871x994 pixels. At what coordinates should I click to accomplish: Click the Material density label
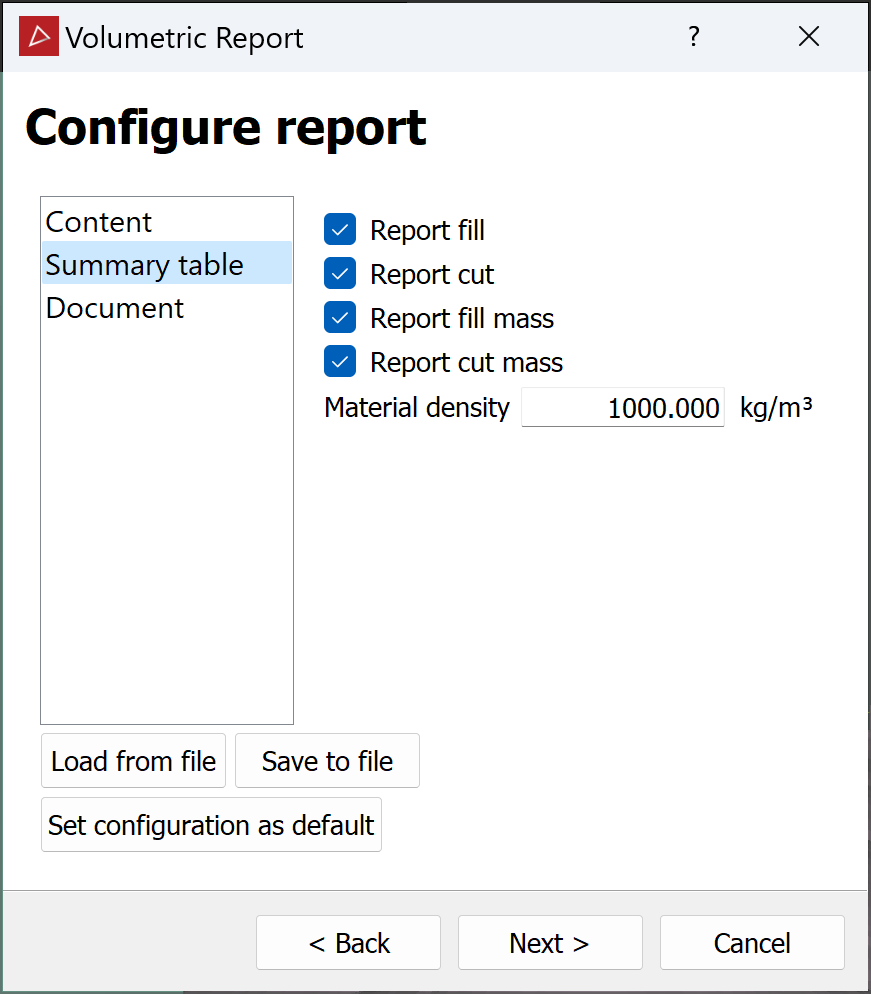click(417, 408)
